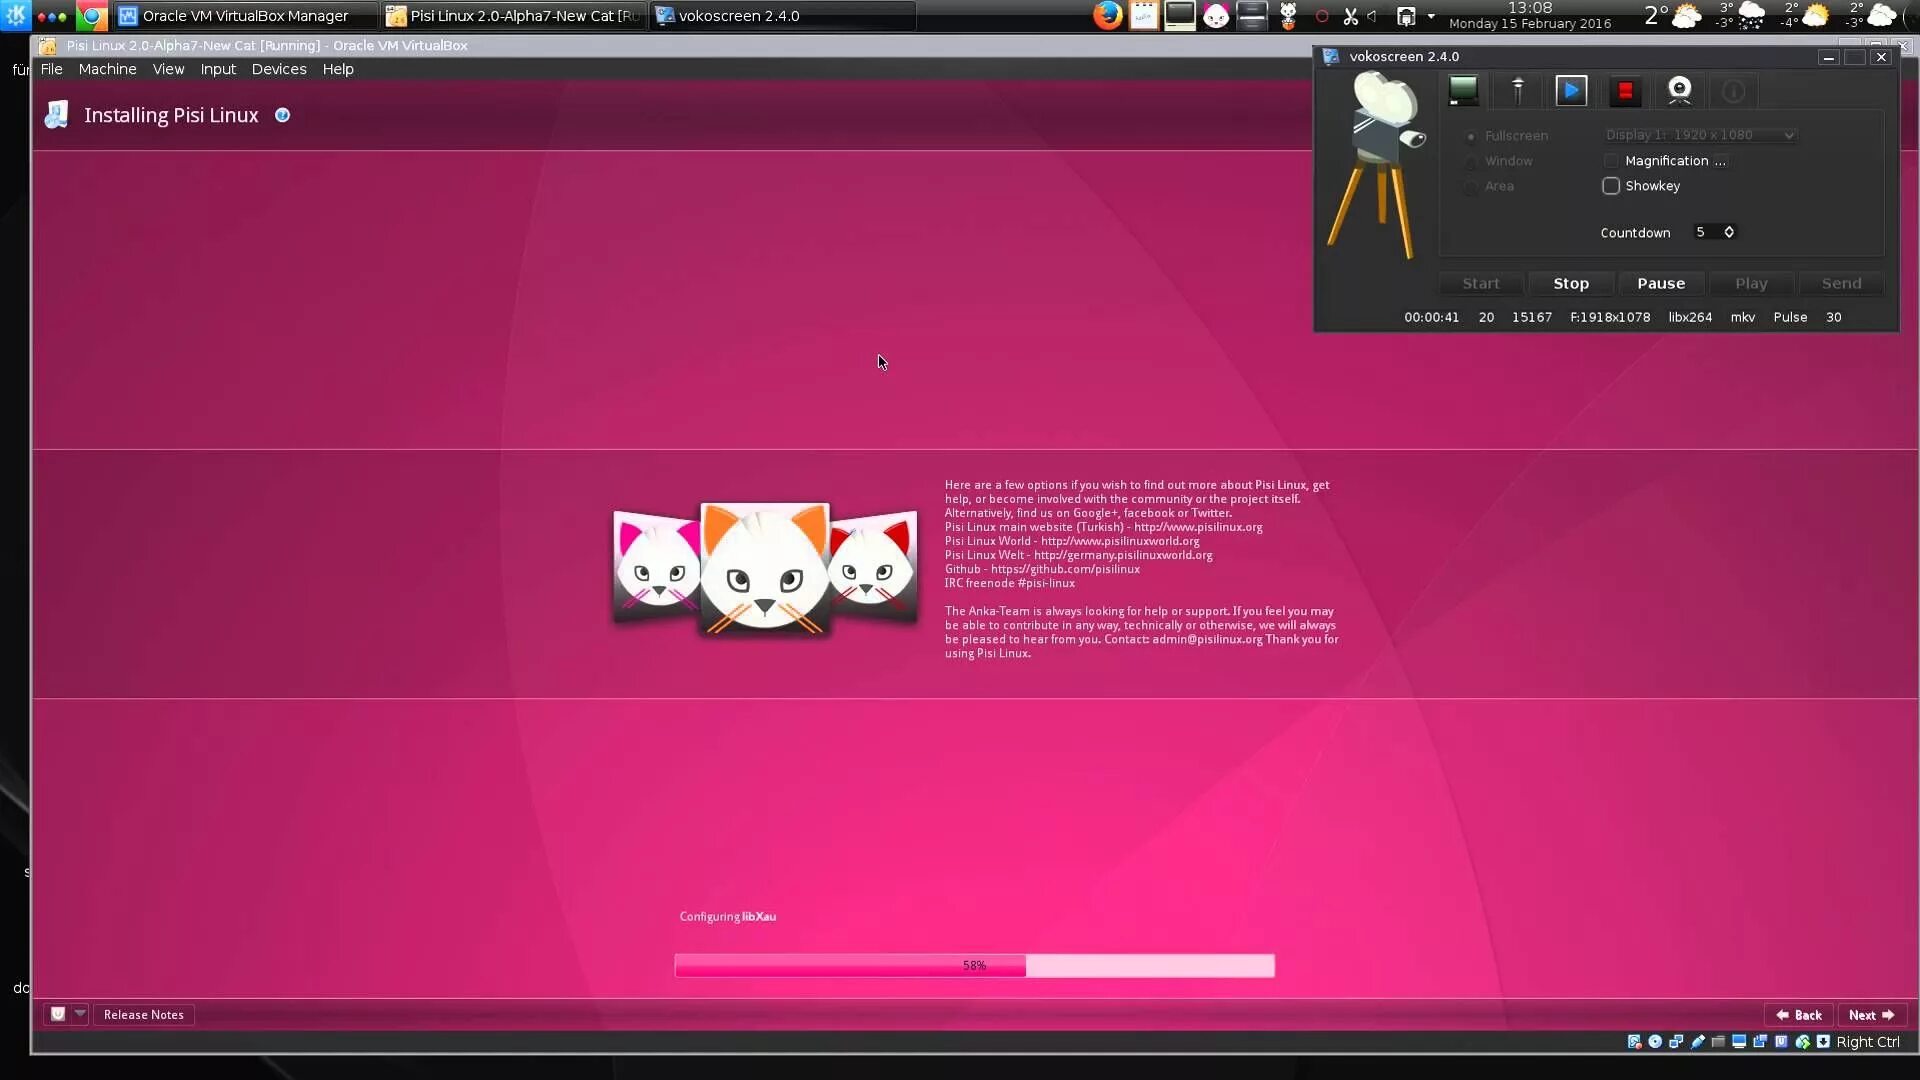Open the video player settings tab

[1571, 91]
